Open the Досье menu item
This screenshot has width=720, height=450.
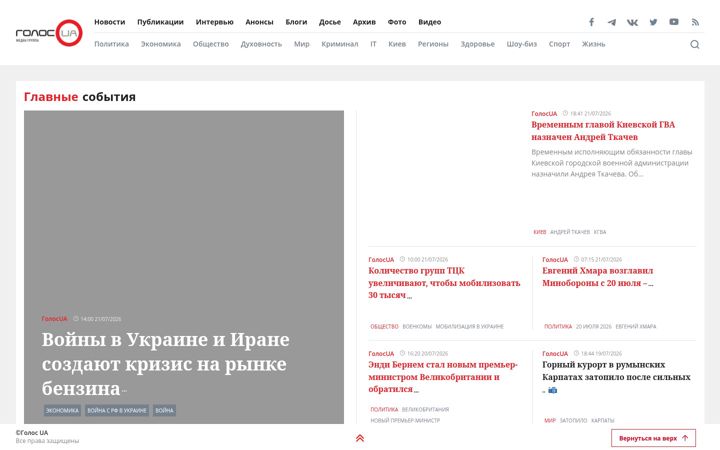pos(330,22)
